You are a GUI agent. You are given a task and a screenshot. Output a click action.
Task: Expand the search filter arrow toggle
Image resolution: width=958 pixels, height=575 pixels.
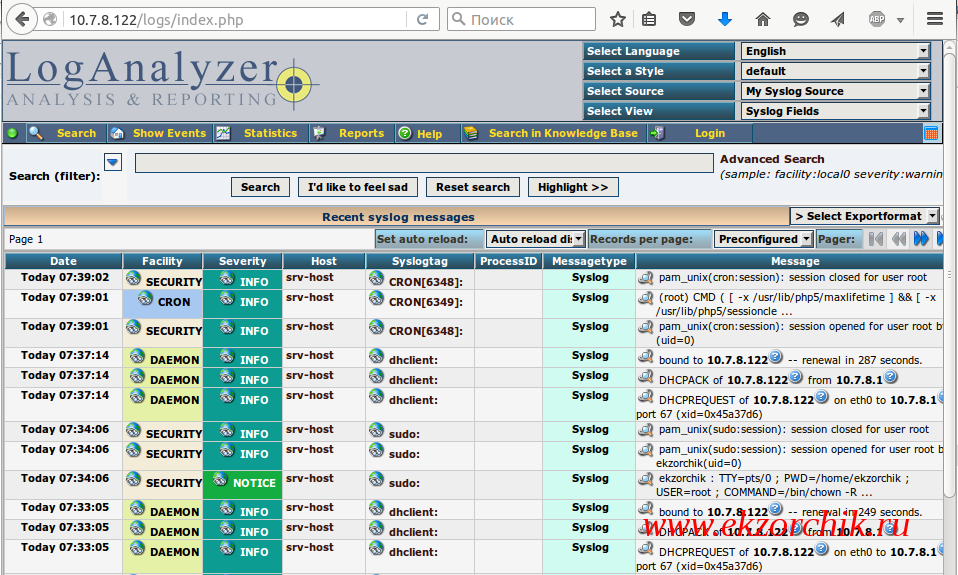point(113,162)
